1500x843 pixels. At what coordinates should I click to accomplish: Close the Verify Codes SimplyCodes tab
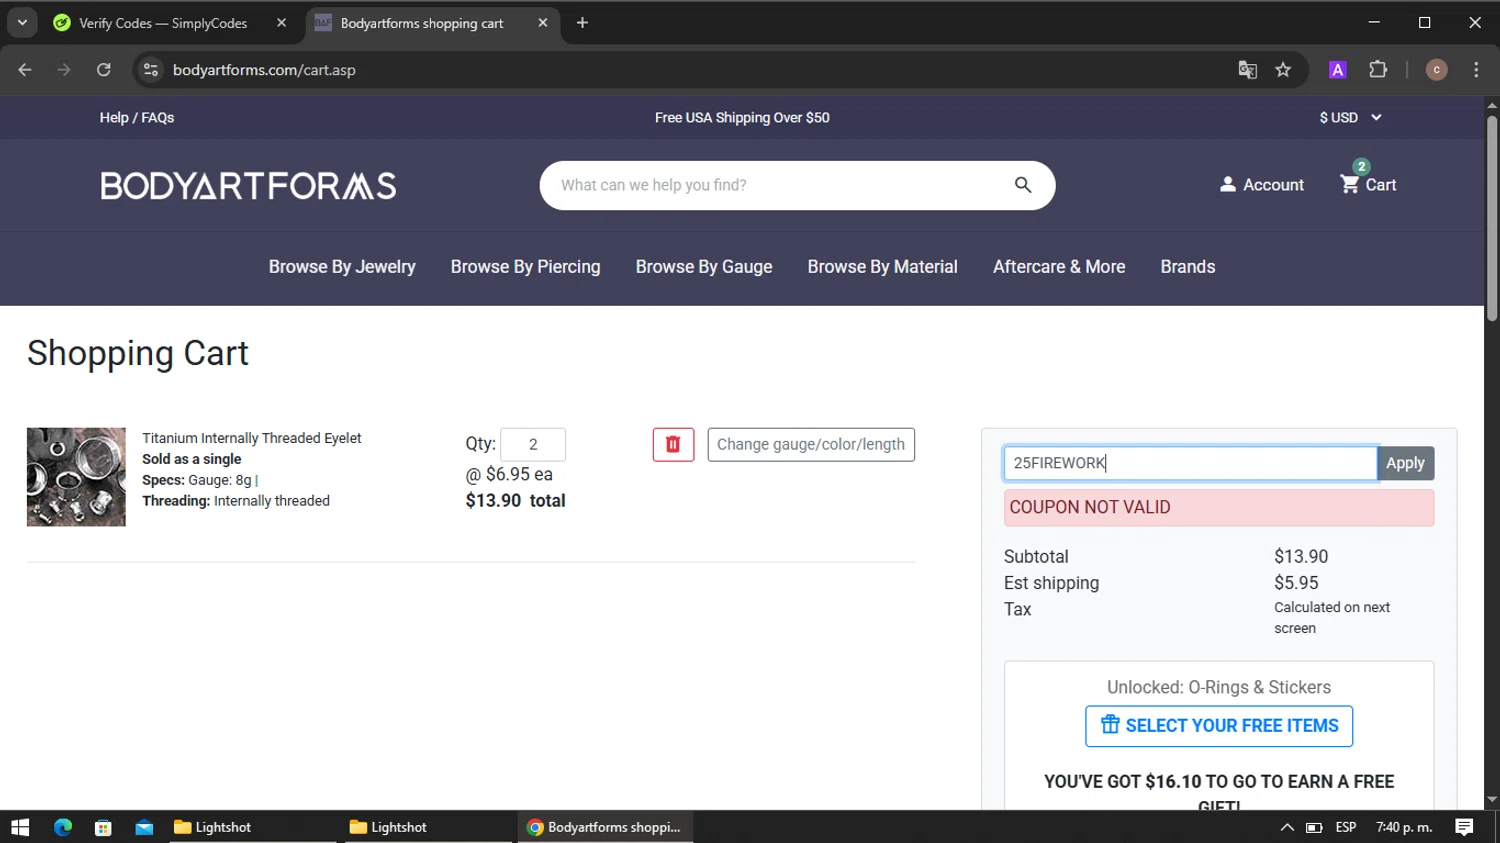[281, 23]
